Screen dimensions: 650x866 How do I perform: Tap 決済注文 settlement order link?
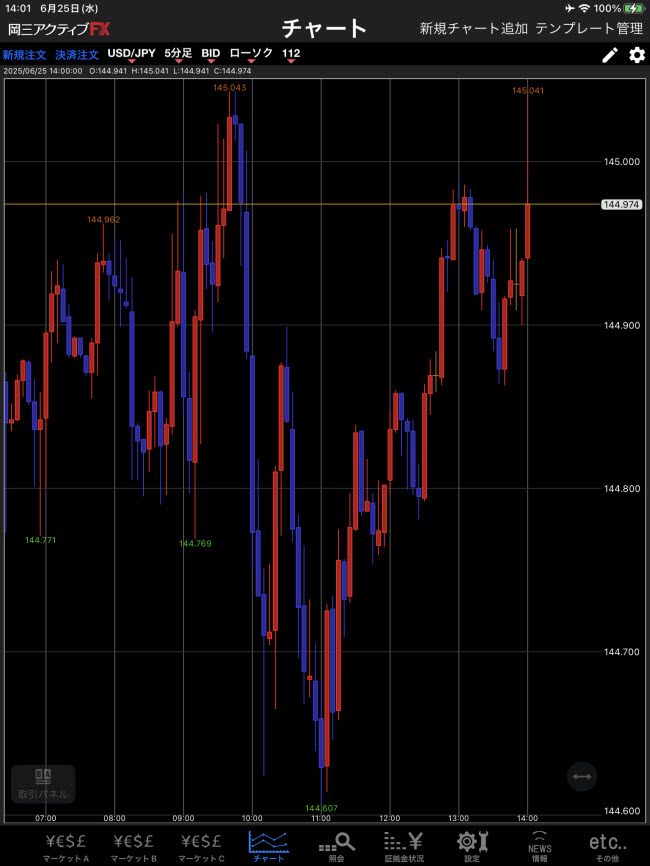click(x=77, y=55)
